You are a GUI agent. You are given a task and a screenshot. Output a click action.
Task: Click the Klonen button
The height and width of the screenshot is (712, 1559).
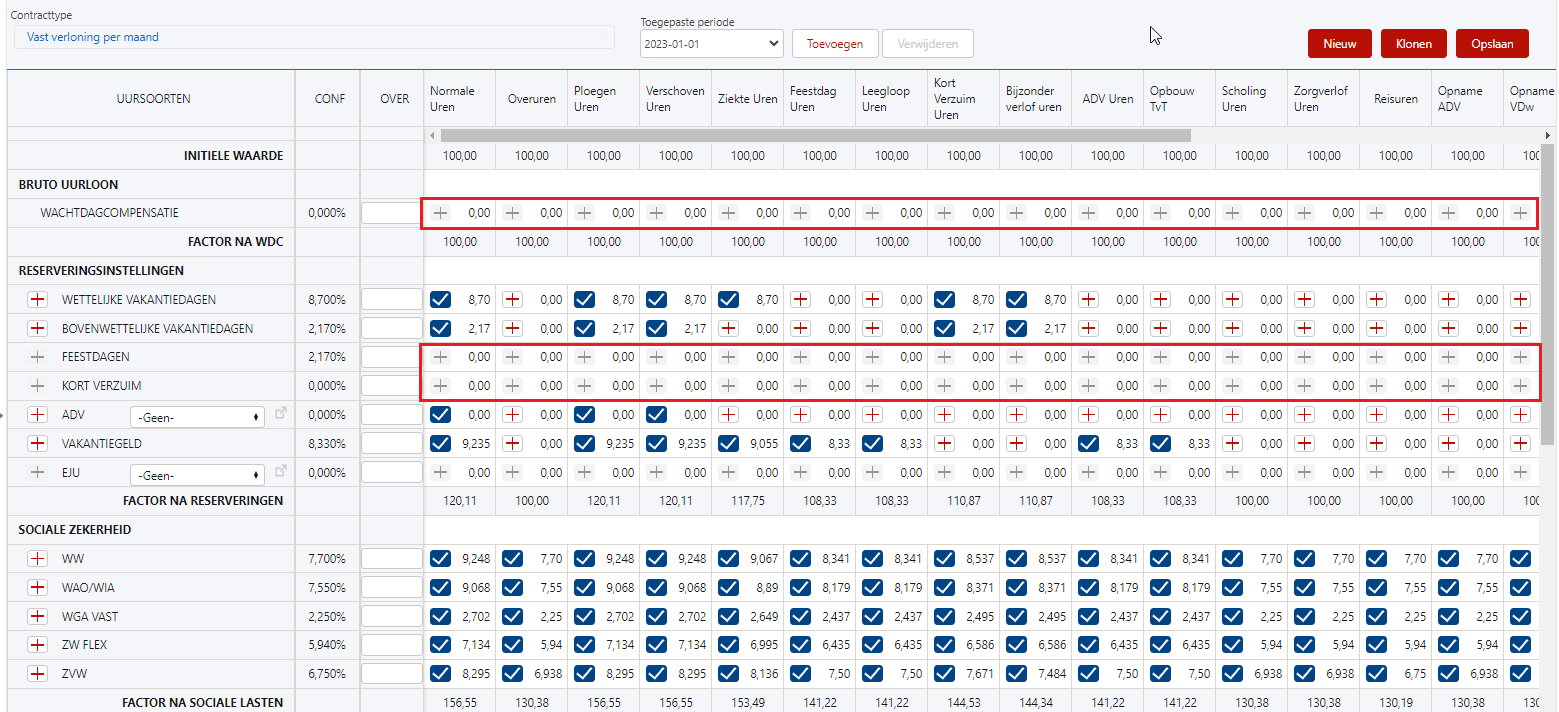[x=1414, y=43]
